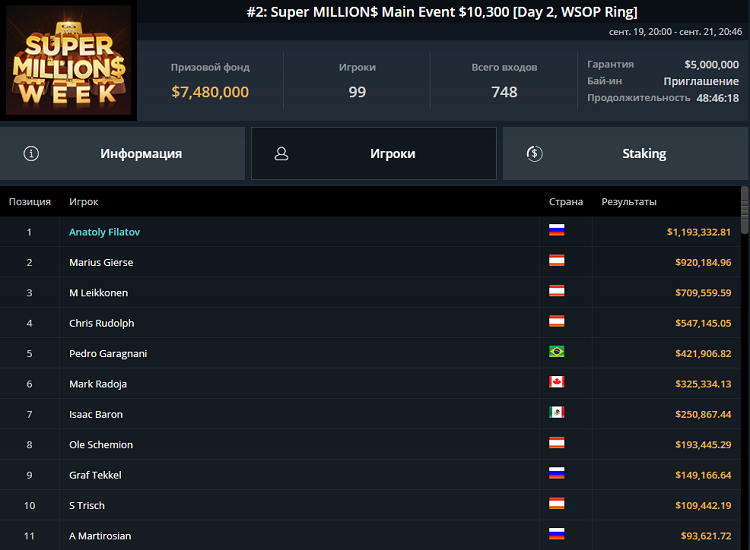Image resolution: width=750 pixels, height=550 pixels.
Task: Click Russian flag next to Graf Tekkel
Action: tap(557, 474)
